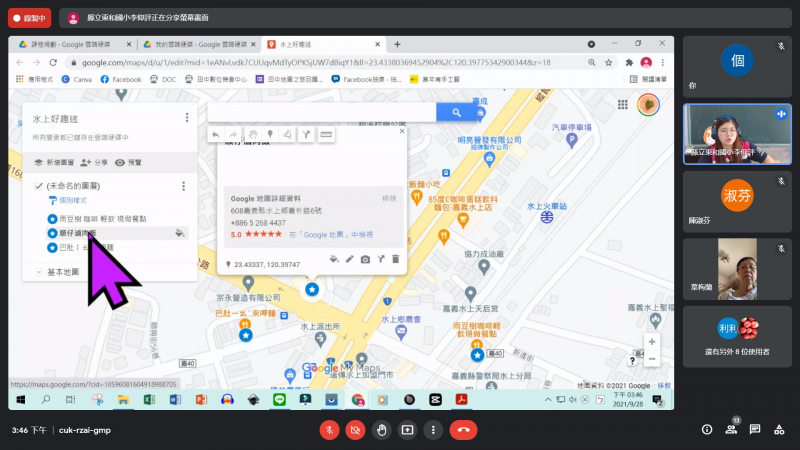Open Meet more options three-dot button

pos(433,430)
